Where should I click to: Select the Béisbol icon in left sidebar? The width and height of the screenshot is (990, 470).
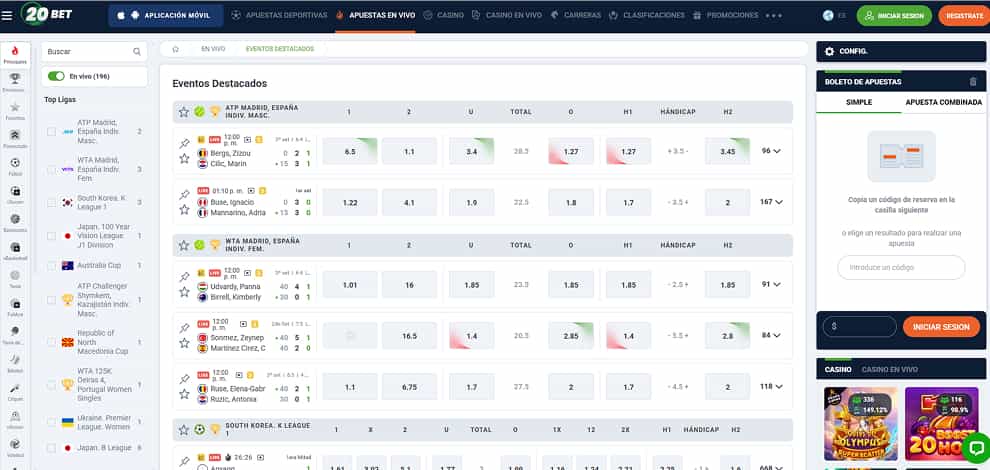[15, 359]
